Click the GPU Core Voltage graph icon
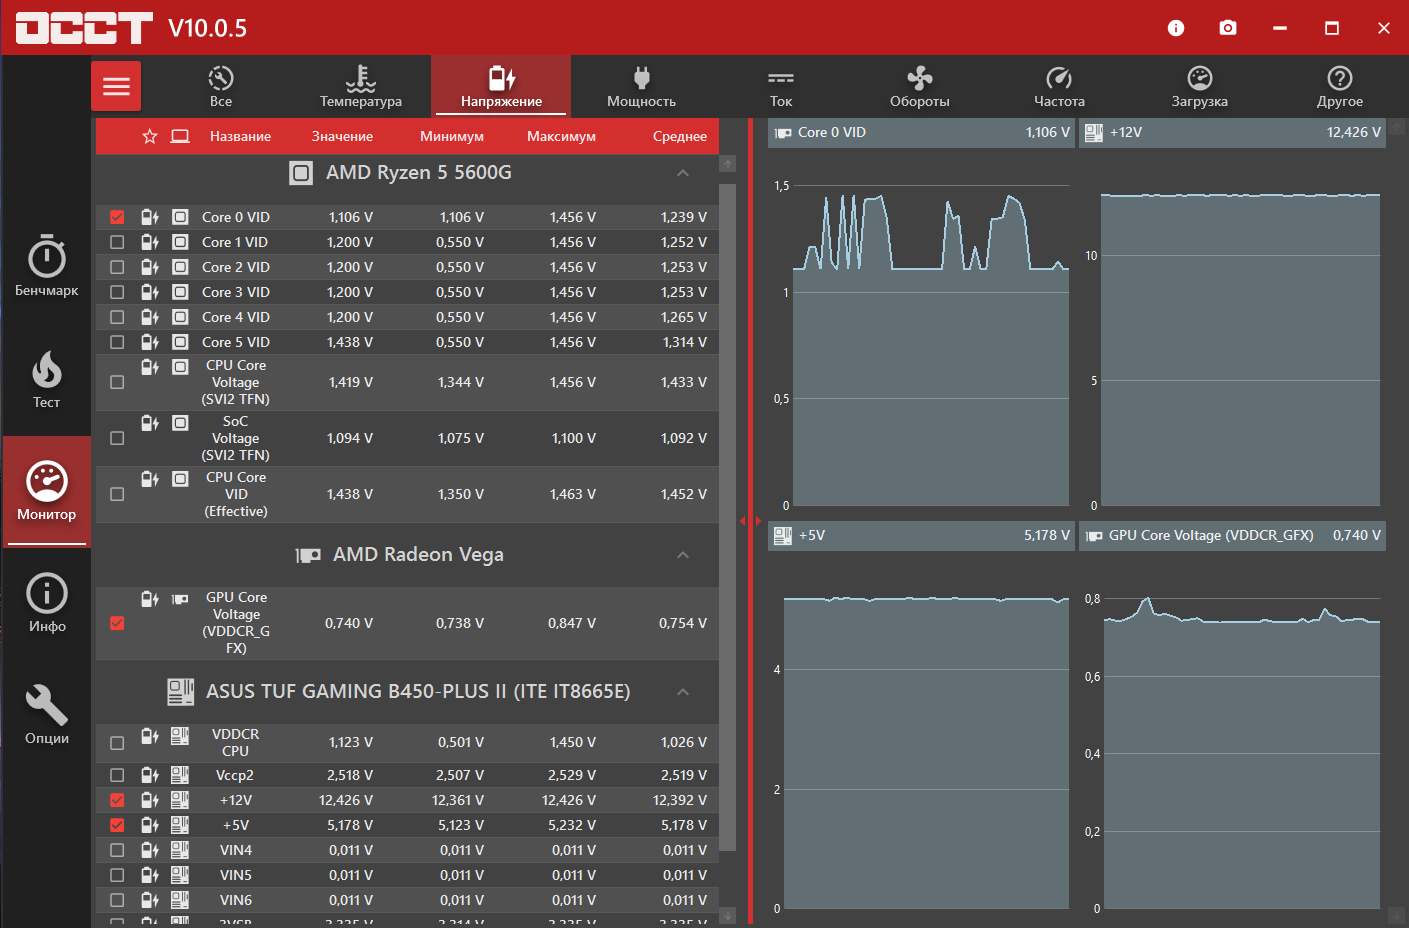The height and width of the screenshot is (928, 1409). [x=1094, y=536]
